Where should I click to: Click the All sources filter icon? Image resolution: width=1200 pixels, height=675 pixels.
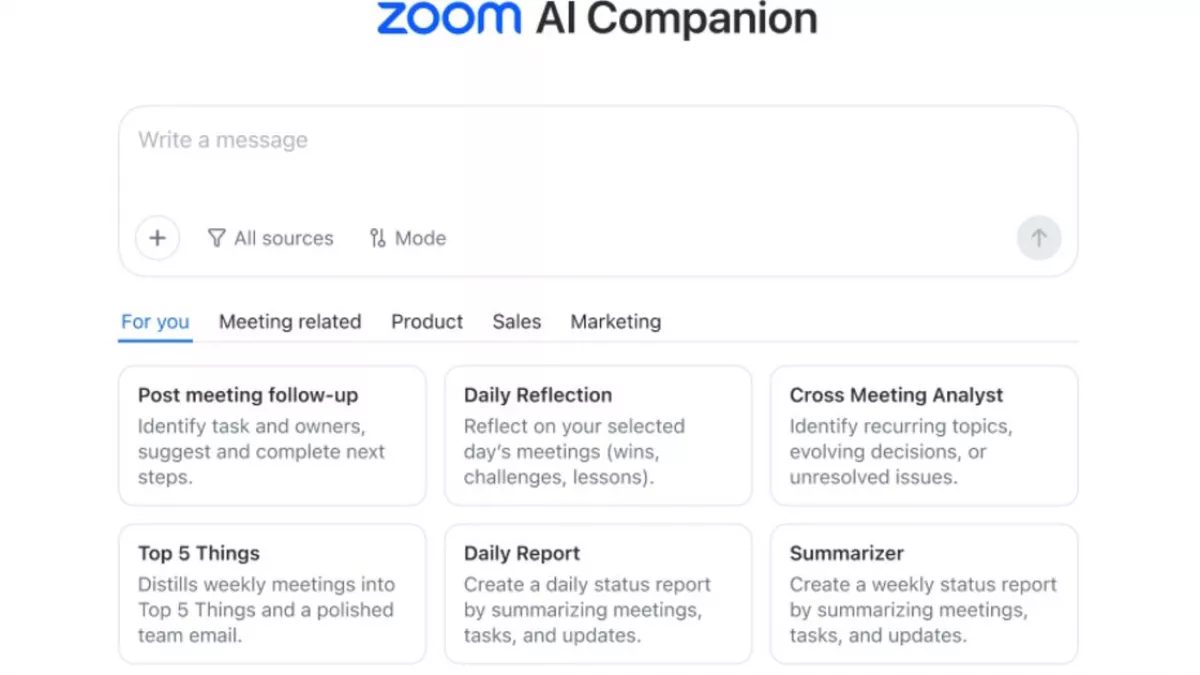pos(216,238)
